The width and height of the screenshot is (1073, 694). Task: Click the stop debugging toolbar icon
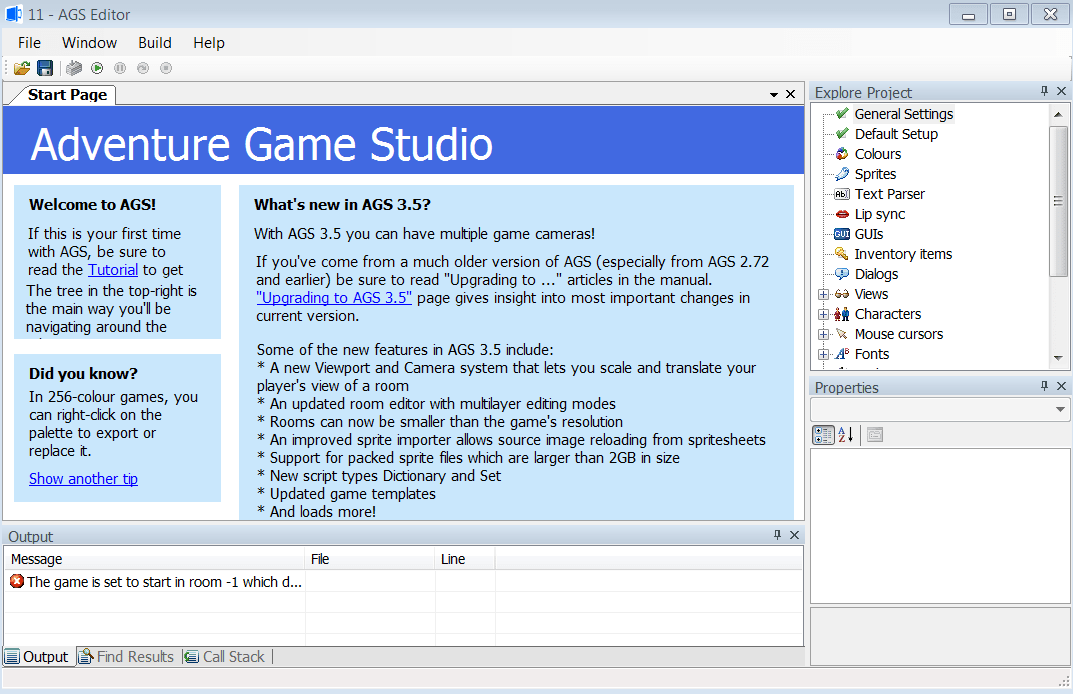click(x=166, y=68)
